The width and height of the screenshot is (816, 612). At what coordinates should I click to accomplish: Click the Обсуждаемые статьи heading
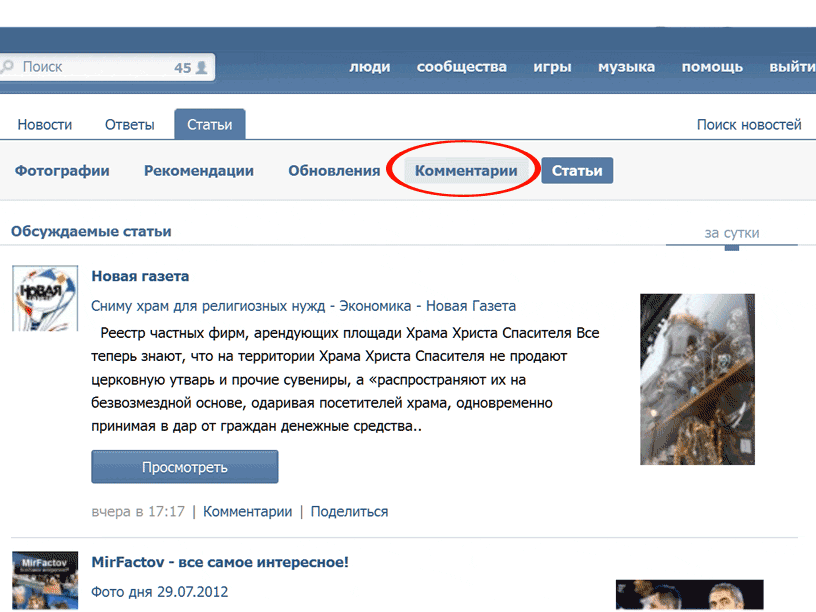91,232
